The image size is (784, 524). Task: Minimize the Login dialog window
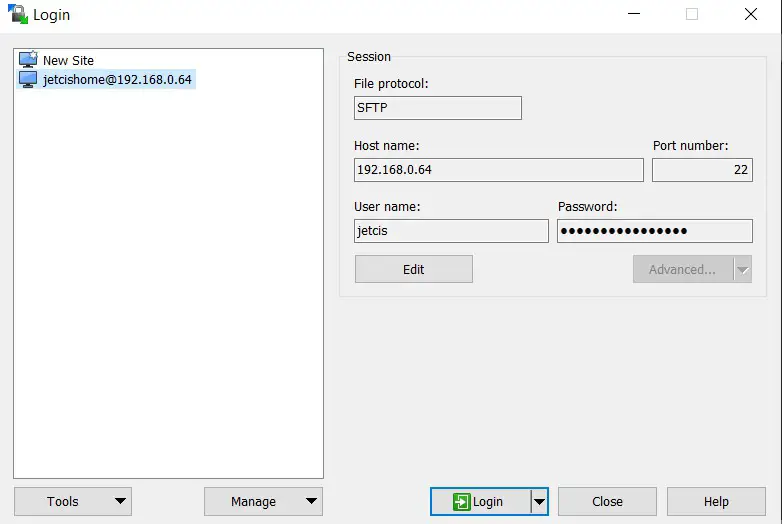click(x=634, y=14)
